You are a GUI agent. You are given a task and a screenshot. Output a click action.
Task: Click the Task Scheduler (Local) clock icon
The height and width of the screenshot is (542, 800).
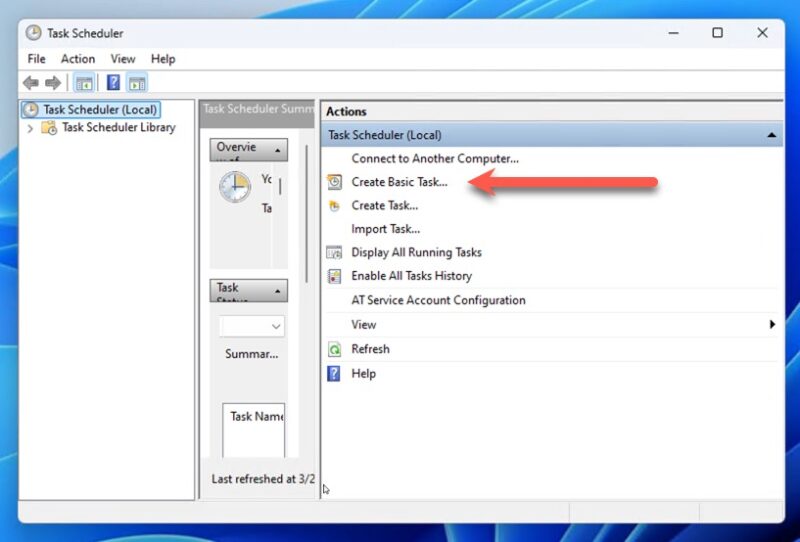point(31,109)
